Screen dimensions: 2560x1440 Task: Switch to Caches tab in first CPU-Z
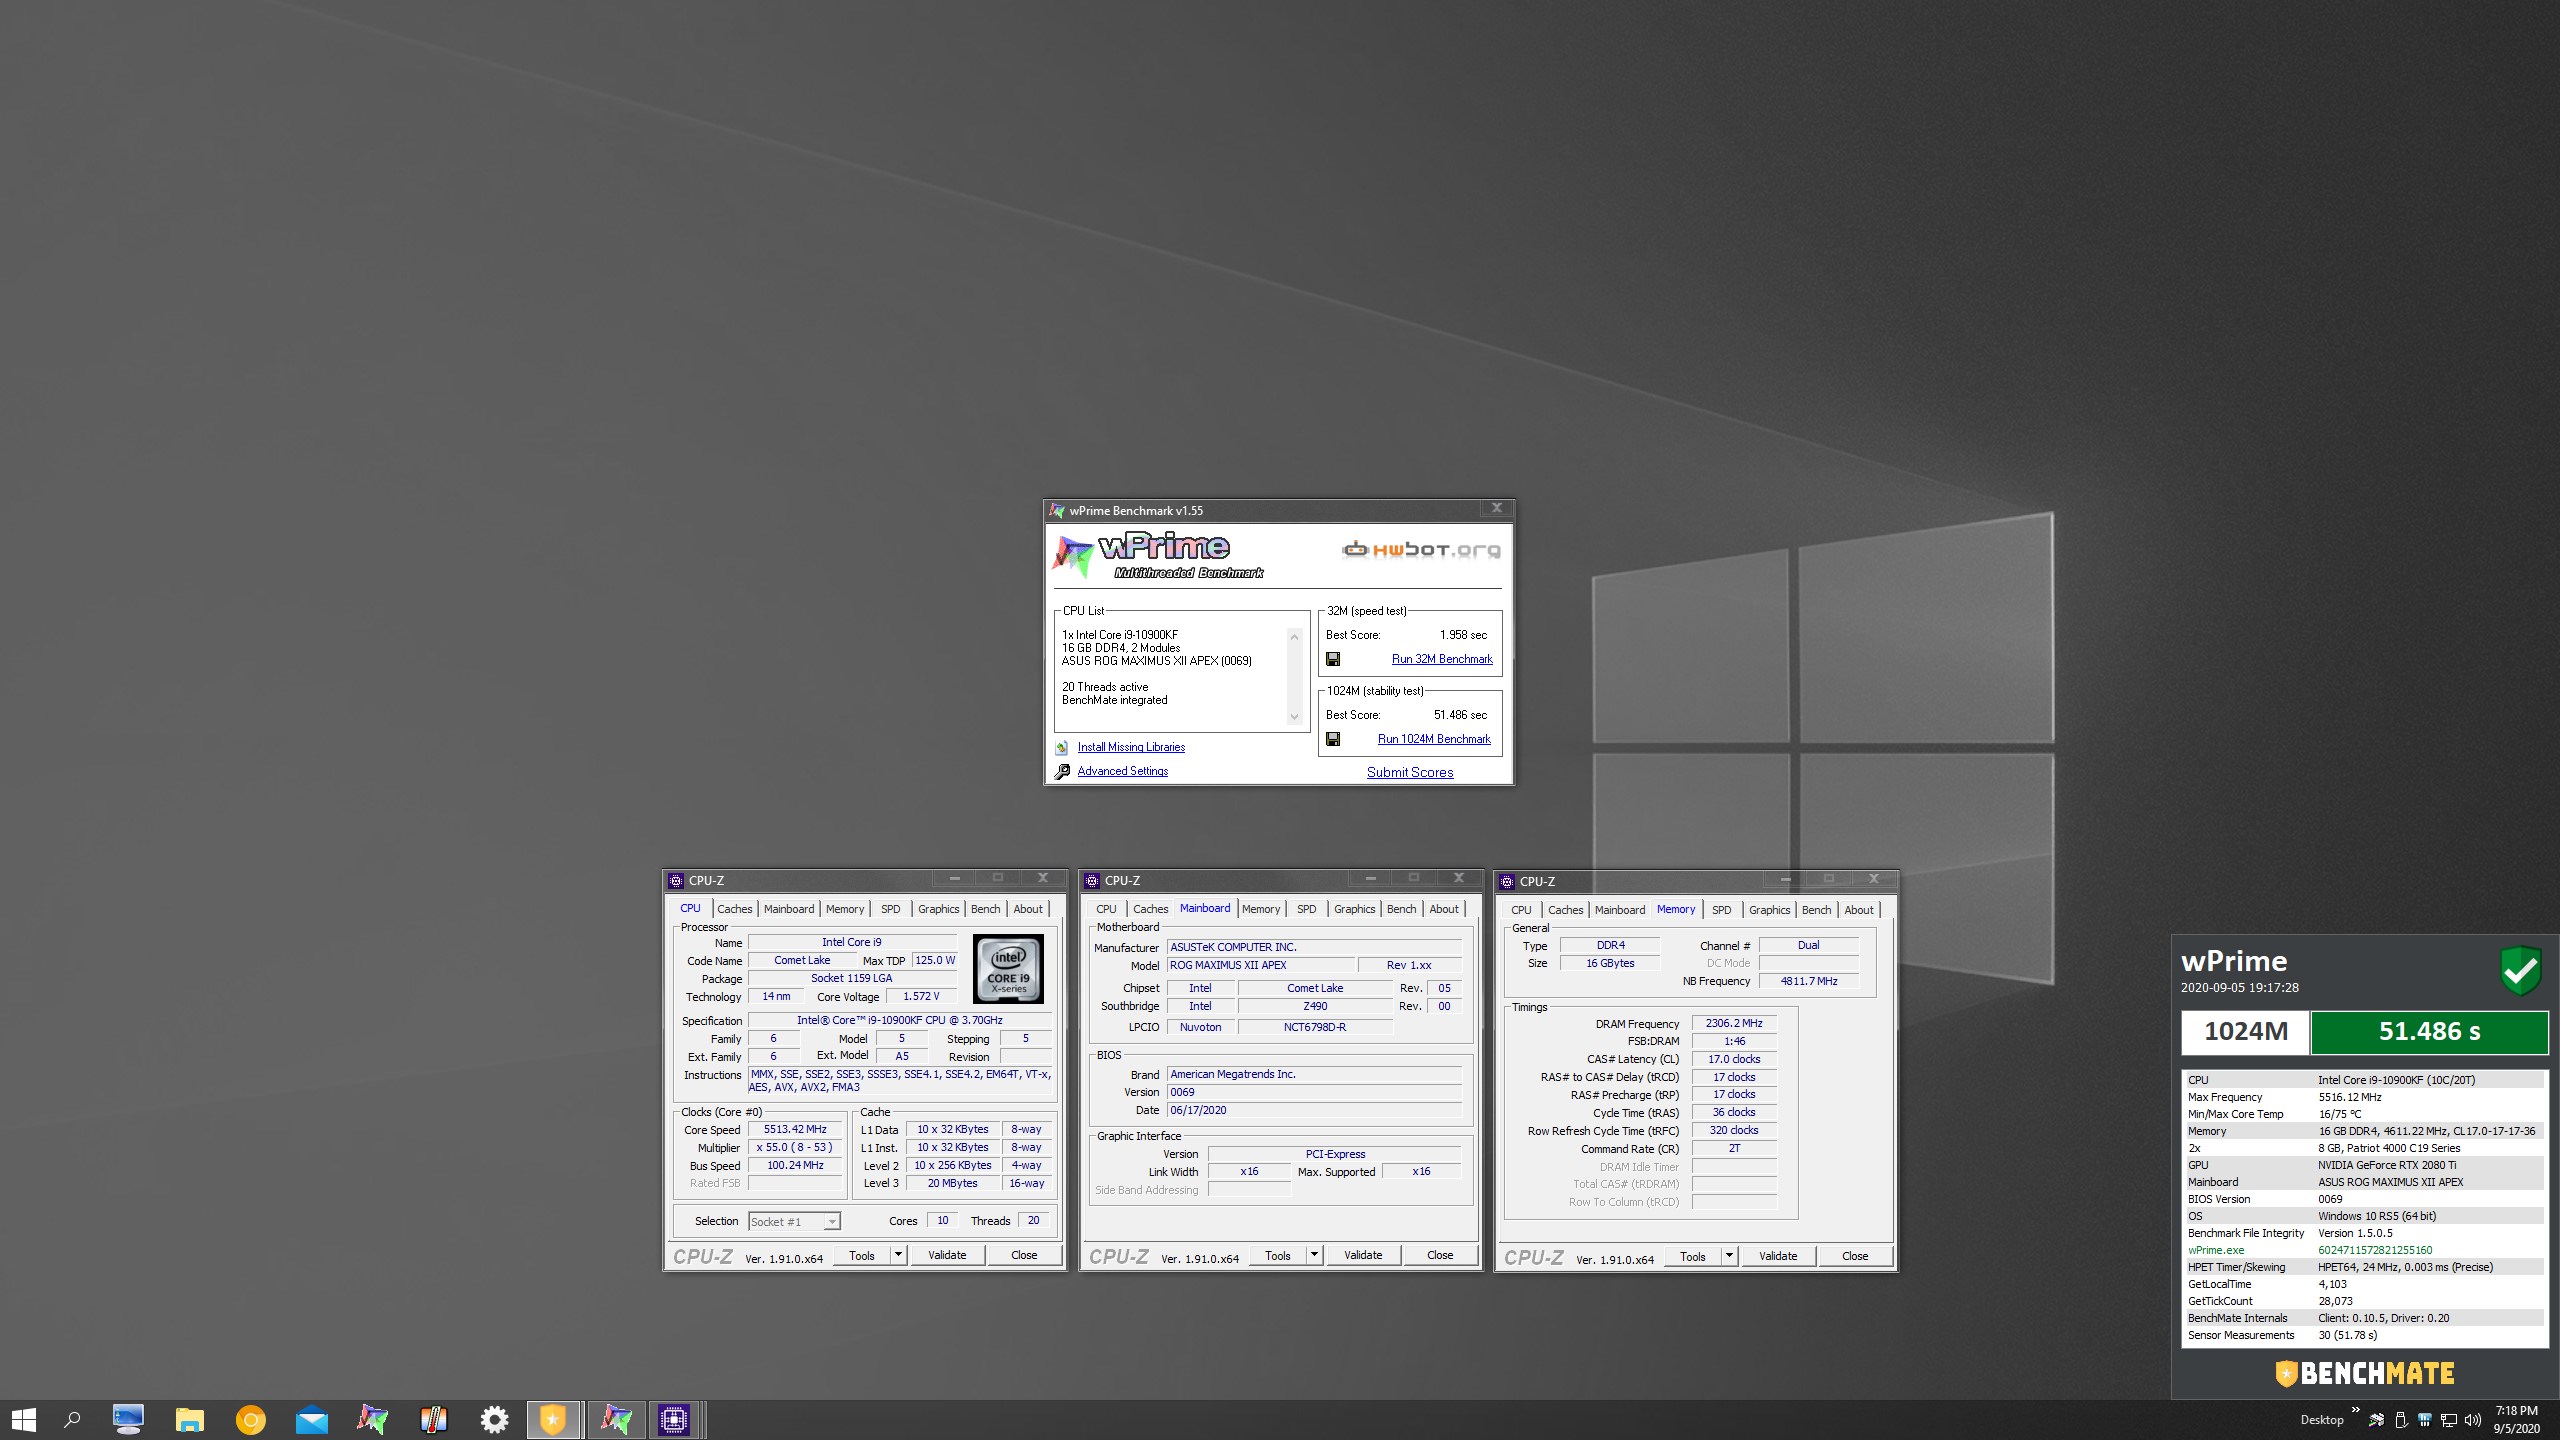pos(734,909)
